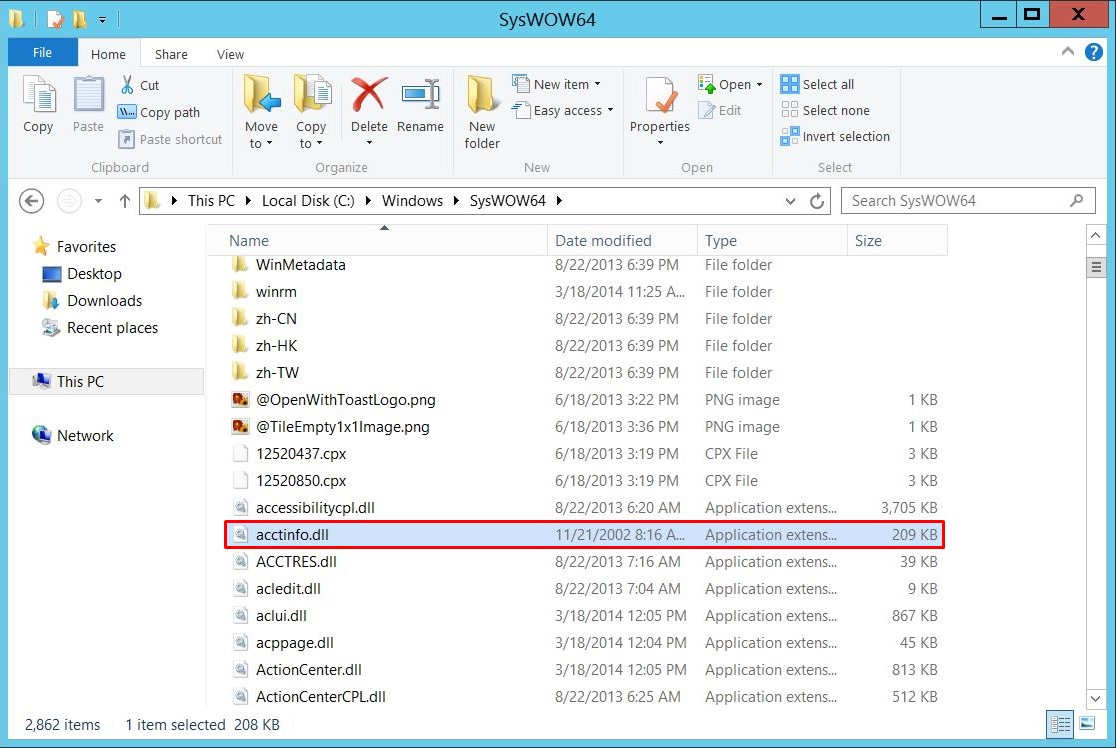
Task: Select accessibilitycpl.dll file
Action: (584, 508)
